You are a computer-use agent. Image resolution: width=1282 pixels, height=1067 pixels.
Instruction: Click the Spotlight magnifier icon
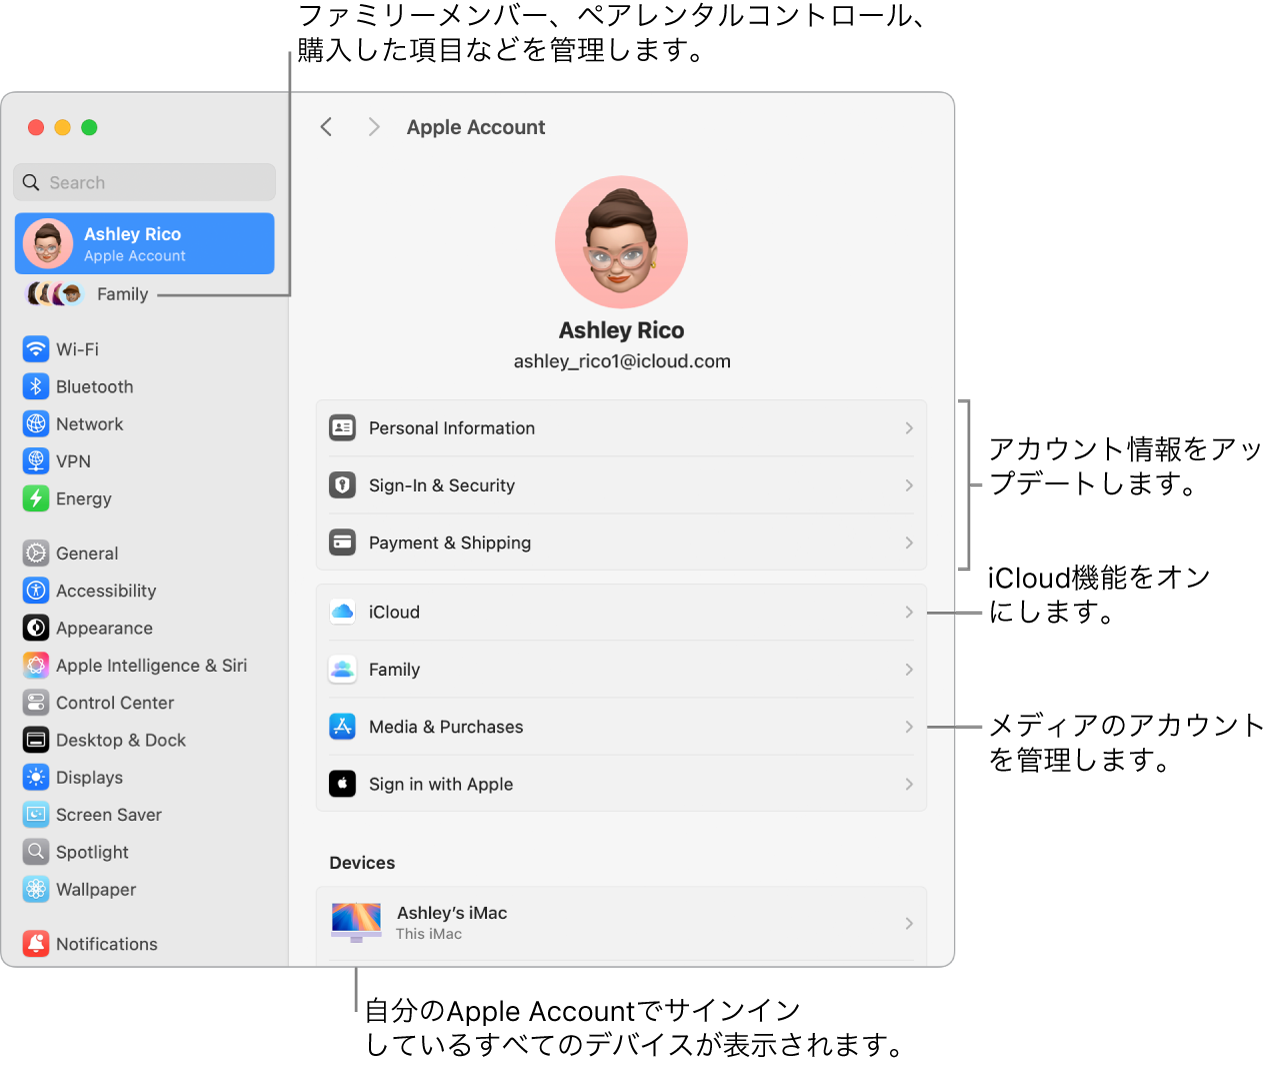[36, 852]
